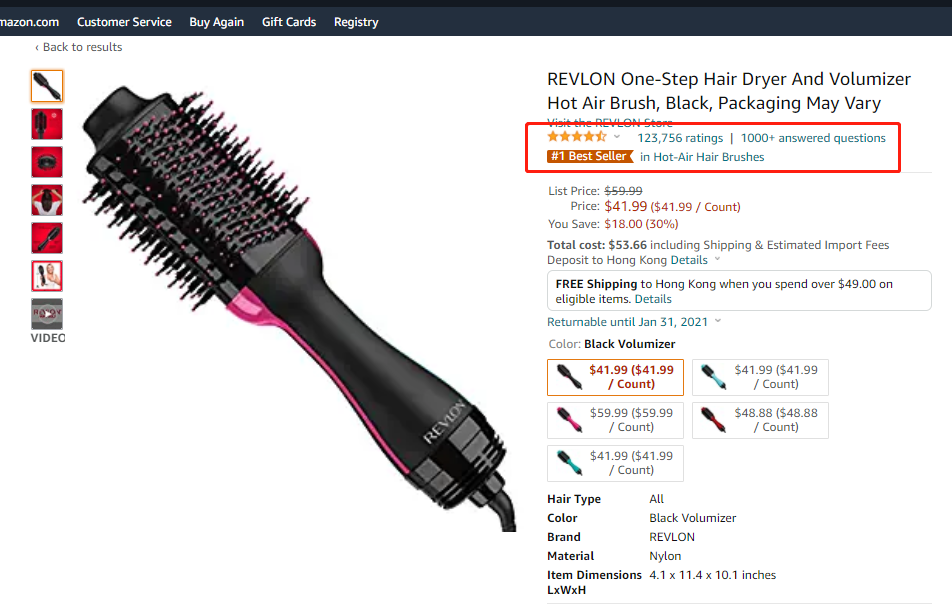Screen dimensions: 952x610
Task: Click the #1 Best Seller badge
Action: pos(590,157)
